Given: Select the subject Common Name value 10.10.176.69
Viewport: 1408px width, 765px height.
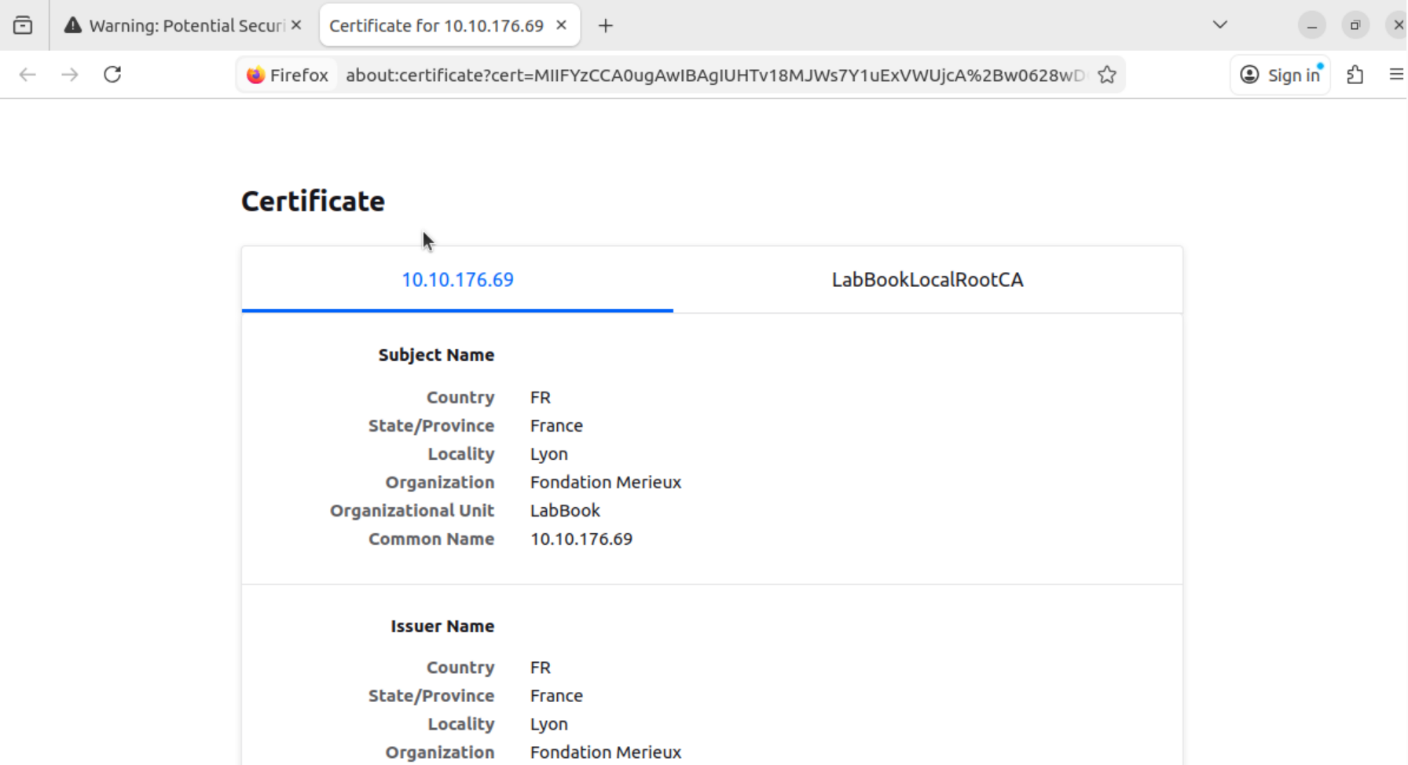Looking at the screenshot, I should [581, 539].
